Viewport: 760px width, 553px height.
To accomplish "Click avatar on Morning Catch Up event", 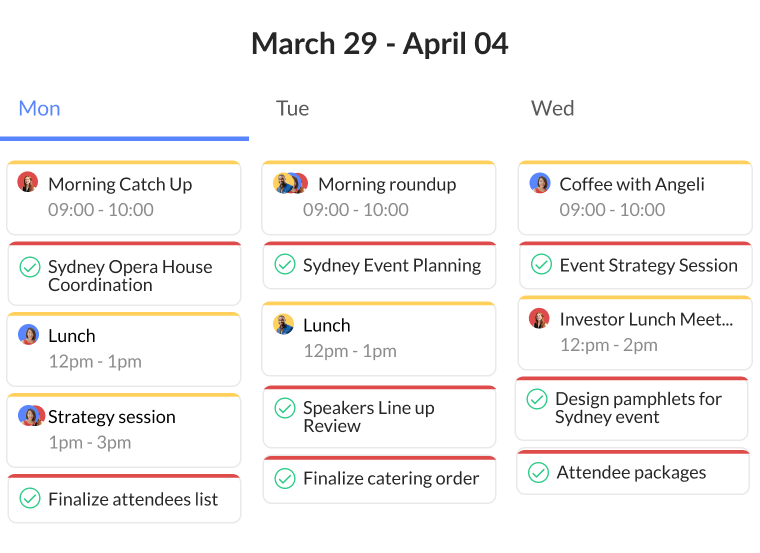I will (28, 182).
